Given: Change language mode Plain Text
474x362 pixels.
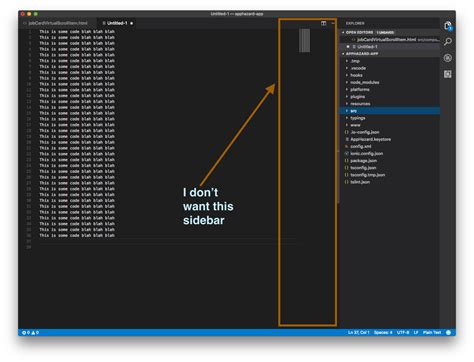Looking at the screenshot, I should pos(432,332).
